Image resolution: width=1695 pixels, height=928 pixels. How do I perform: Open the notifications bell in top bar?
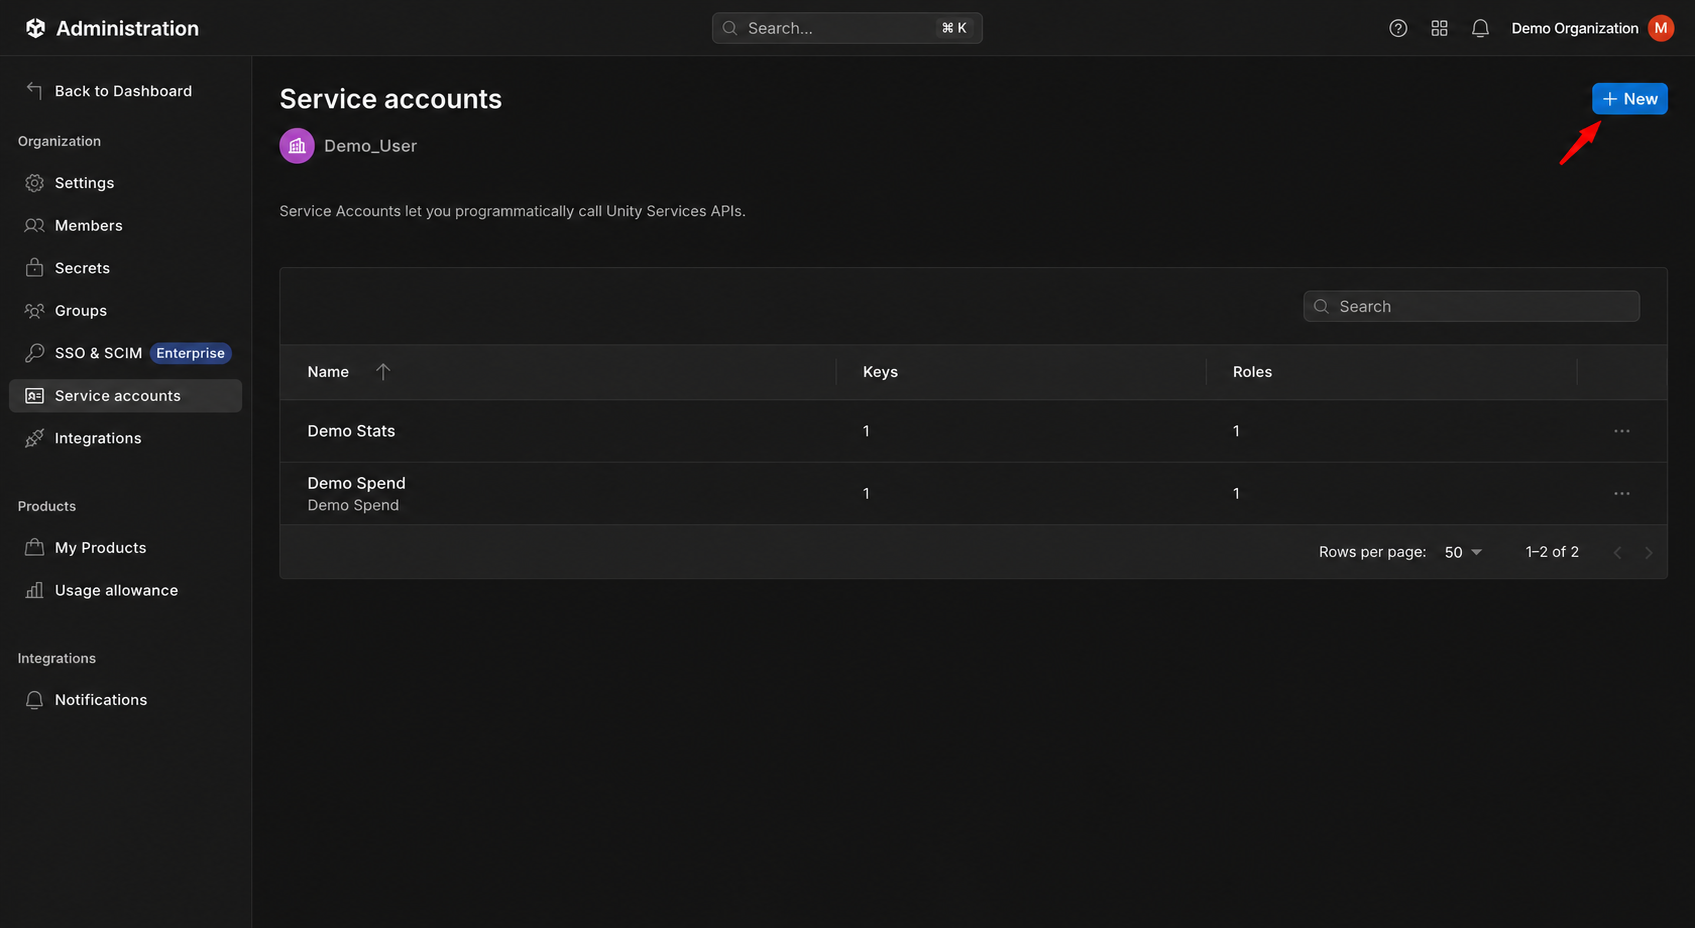tap(1480, 28)
